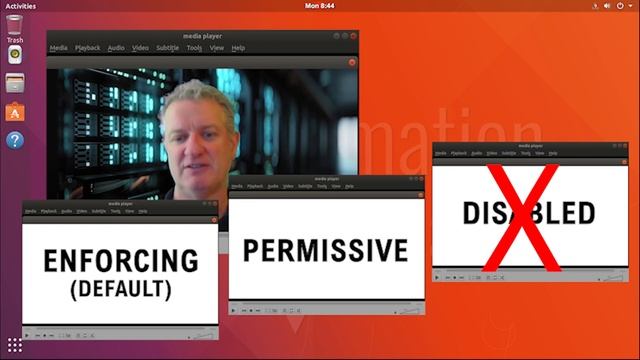Open the power menu icon in top bar
Viewport: 640px width, 360px height.
tap(620, 6)
